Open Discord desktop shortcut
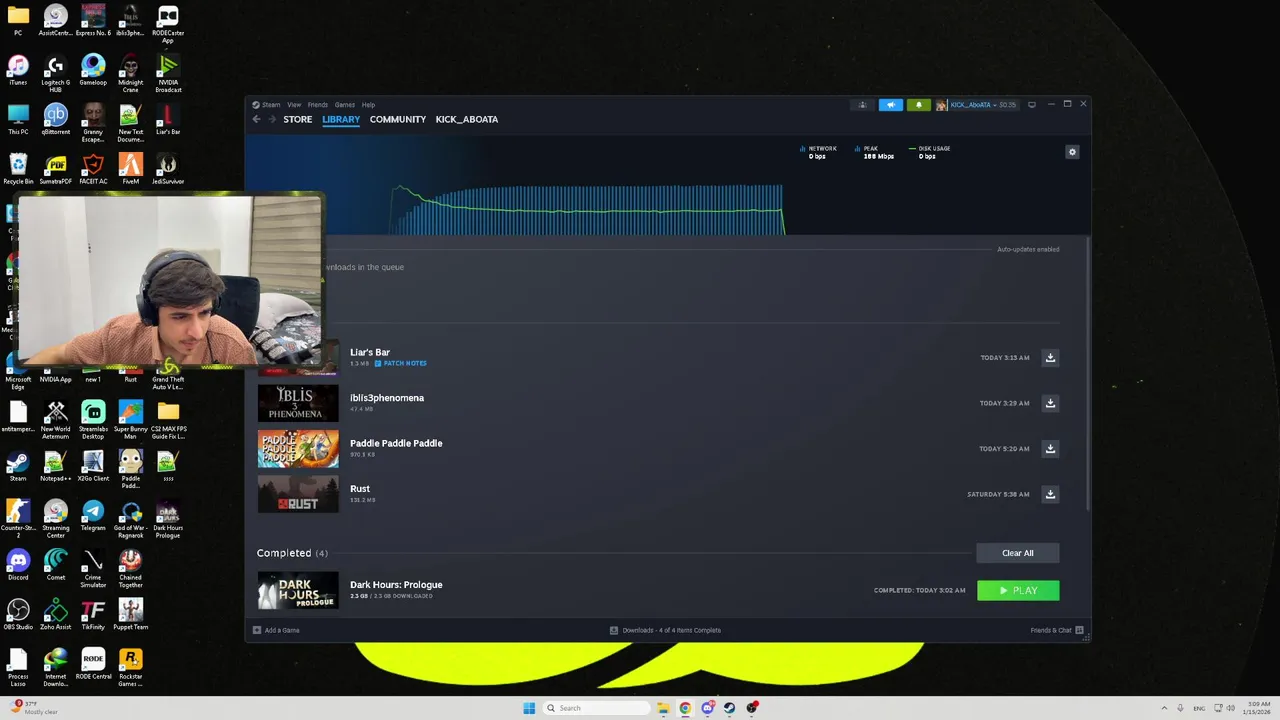This screenshot has width=1280, height=720. click(x=18, y=565)
